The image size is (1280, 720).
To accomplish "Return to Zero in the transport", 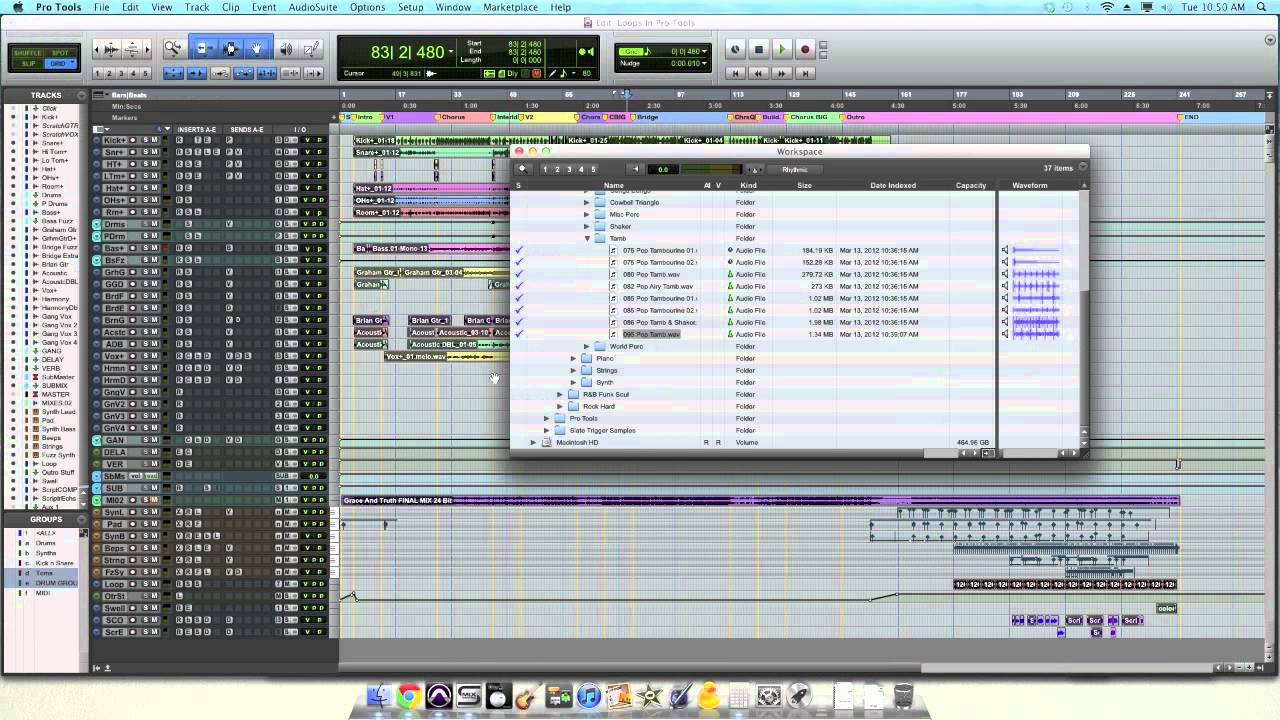I will [737, 73].
